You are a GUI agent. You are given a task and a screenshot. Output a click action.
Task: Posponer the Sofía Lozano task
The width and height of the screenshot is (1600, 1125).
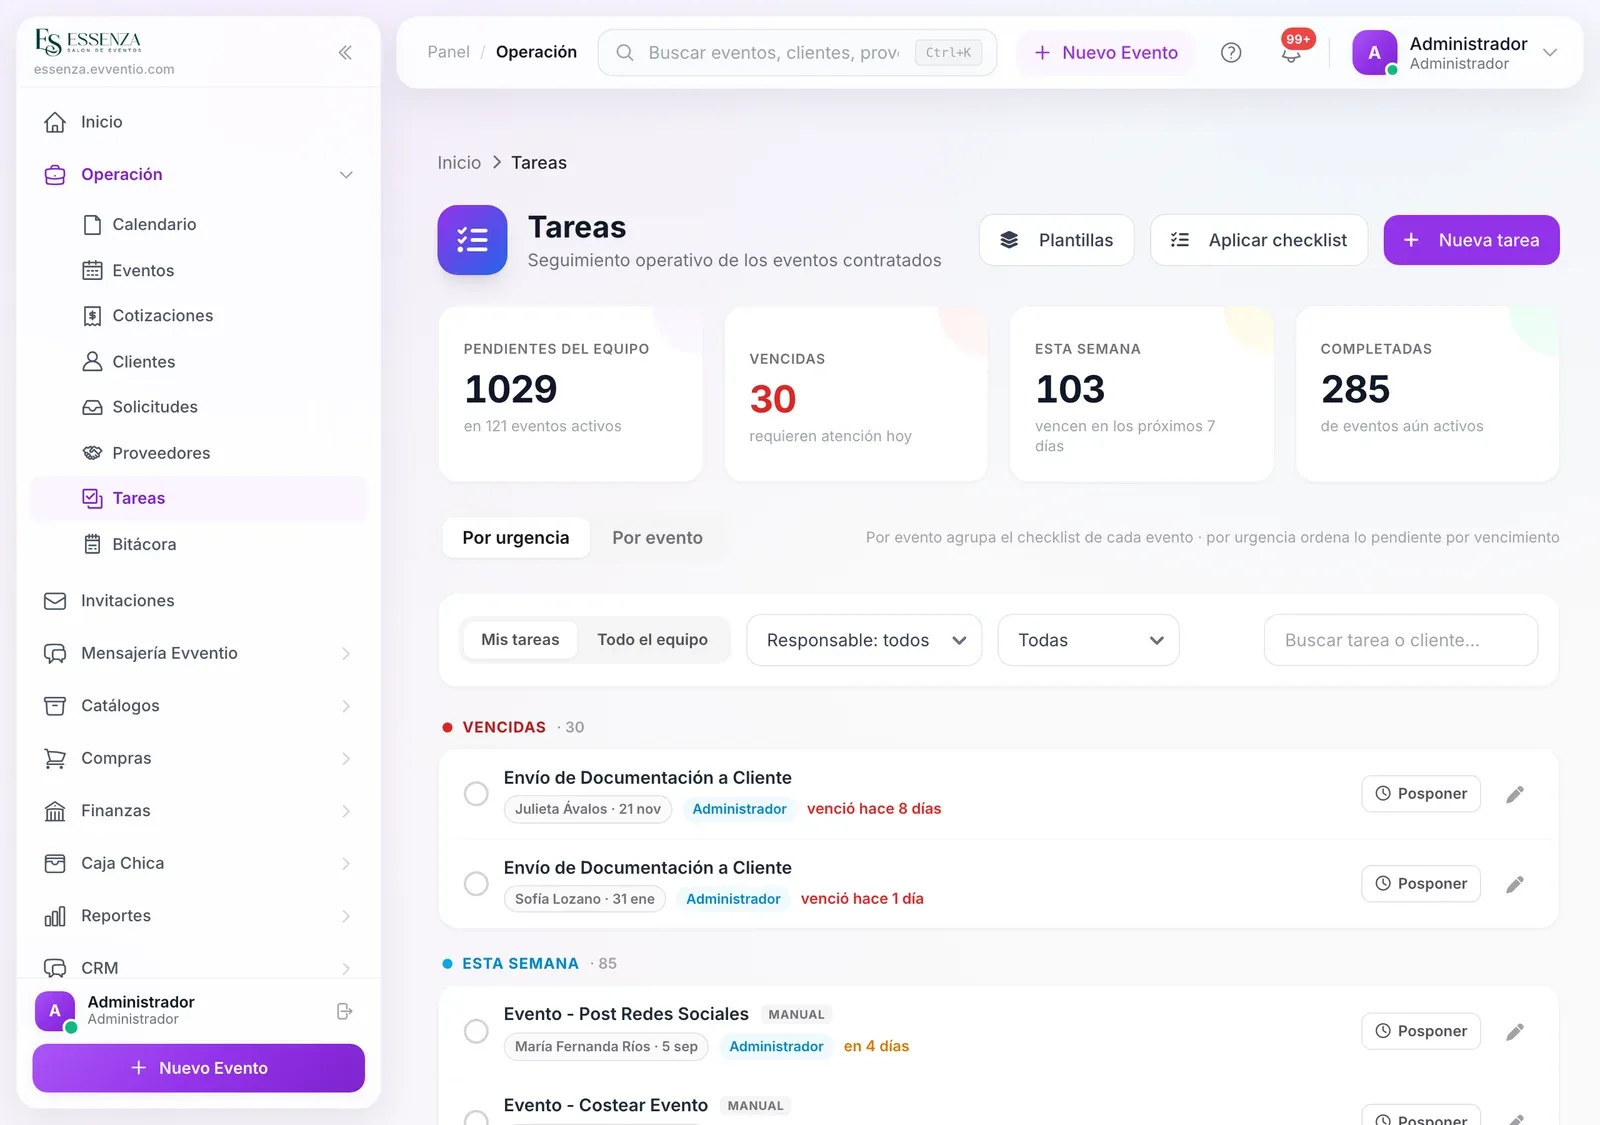(x=1421, y=884)
